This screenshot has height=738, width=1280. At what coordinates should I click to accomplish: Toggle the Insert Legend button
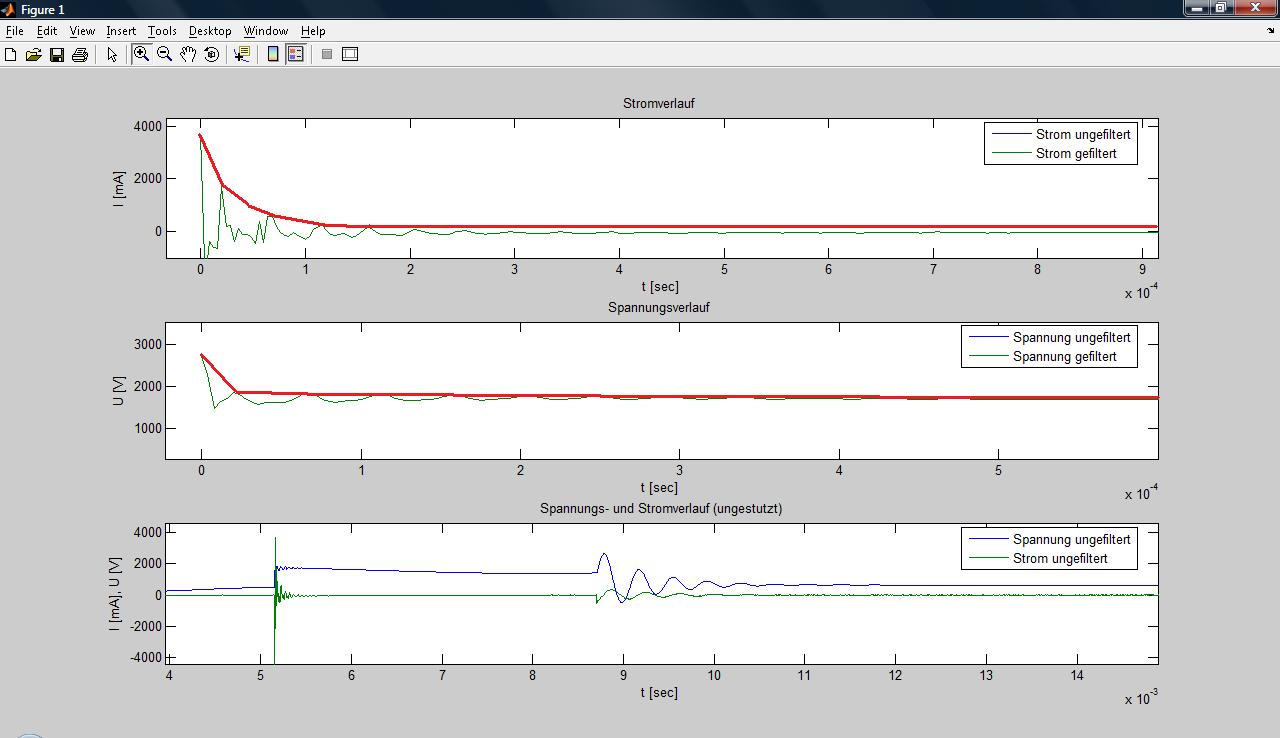(296, 55)
